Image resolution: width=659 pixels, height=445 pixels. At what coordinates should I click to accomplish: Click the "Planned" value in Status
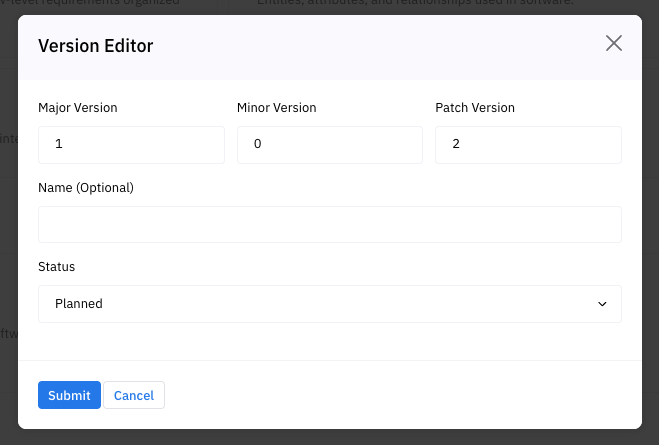(x=79, y=304)
